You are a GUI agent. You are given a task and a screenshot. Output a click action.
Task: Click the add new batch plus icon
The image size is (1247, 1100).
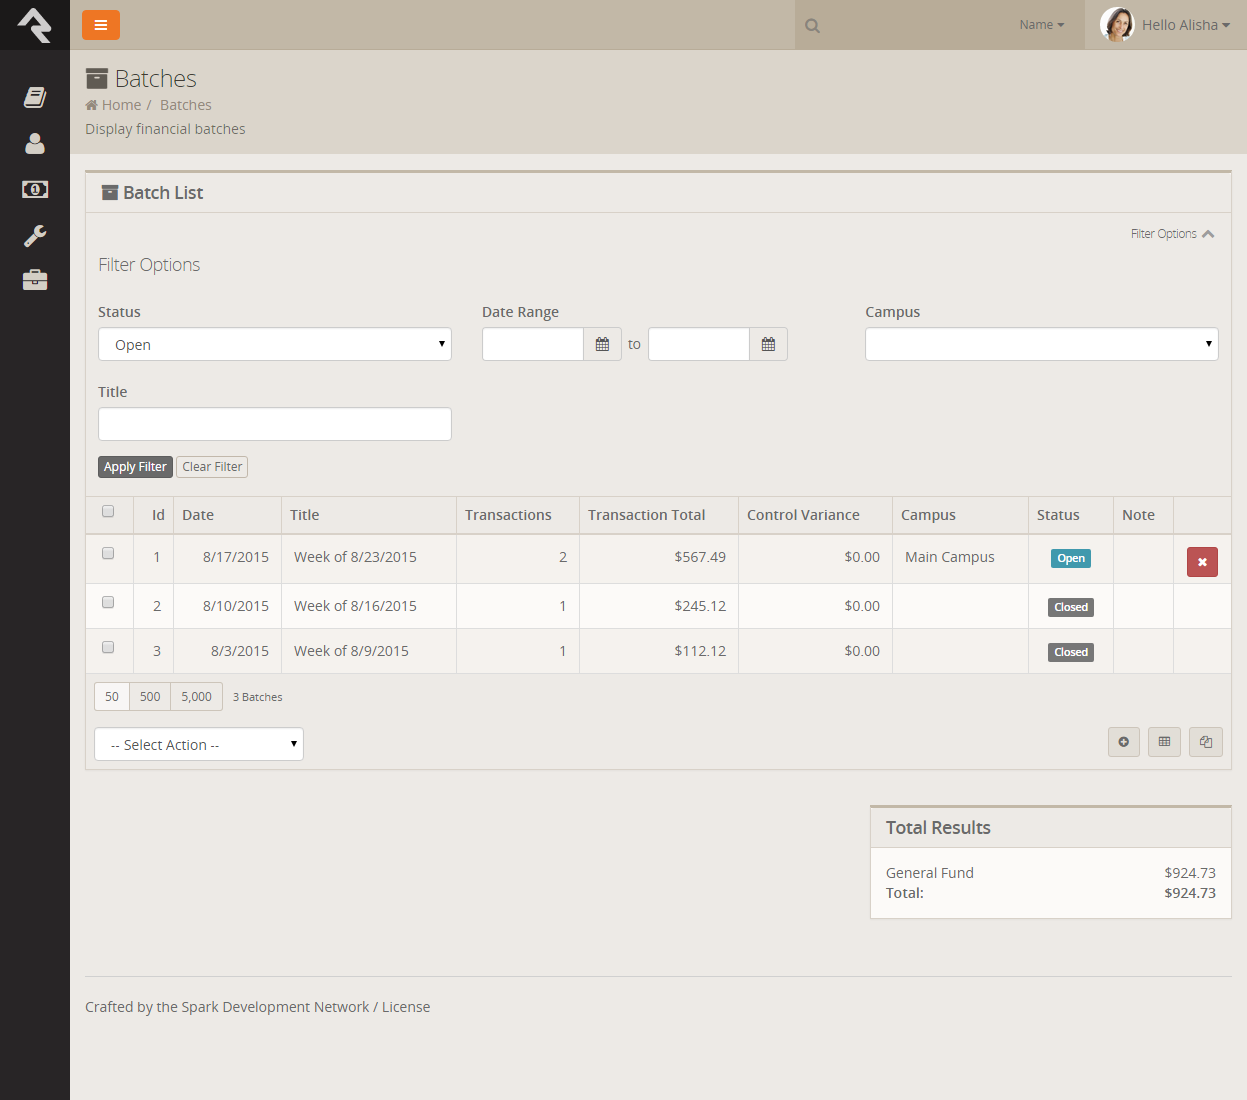coord(1124,742)
